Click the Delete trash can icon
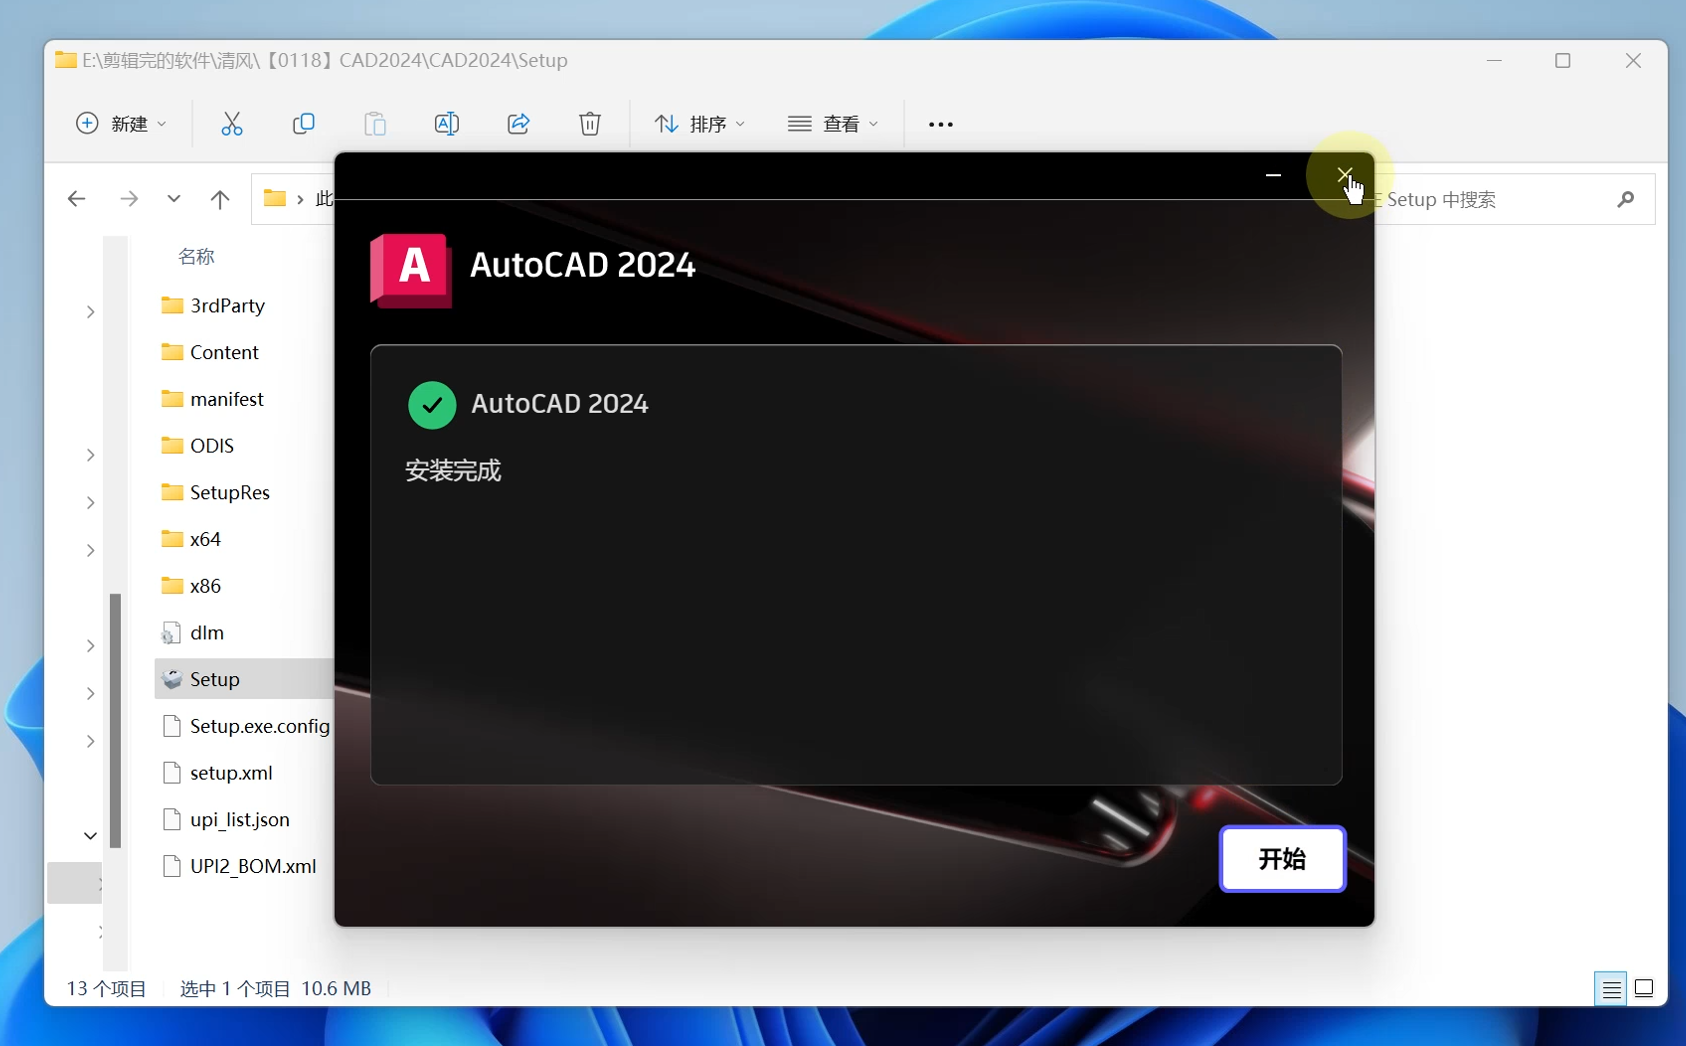The width and height of the screenshot is (1686, 1046). click(590, 123)
